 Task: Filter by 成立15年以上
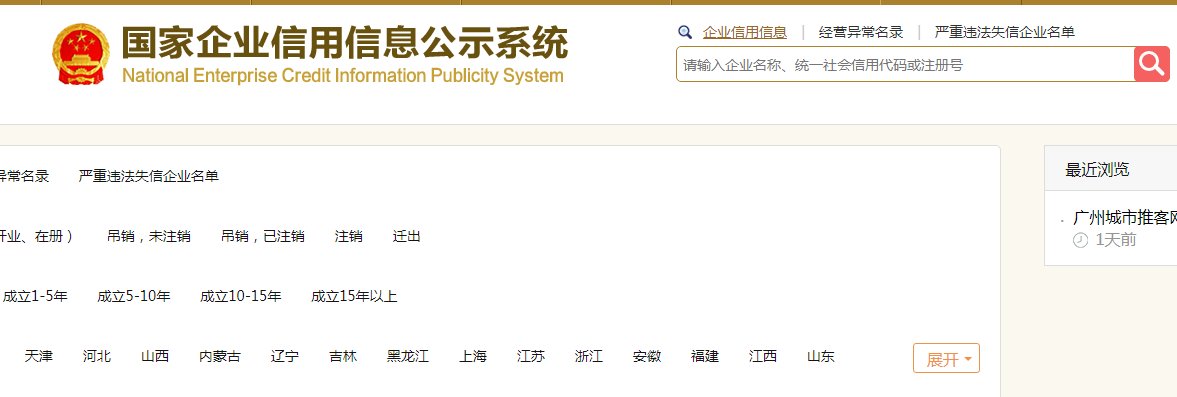click(354, 296)
